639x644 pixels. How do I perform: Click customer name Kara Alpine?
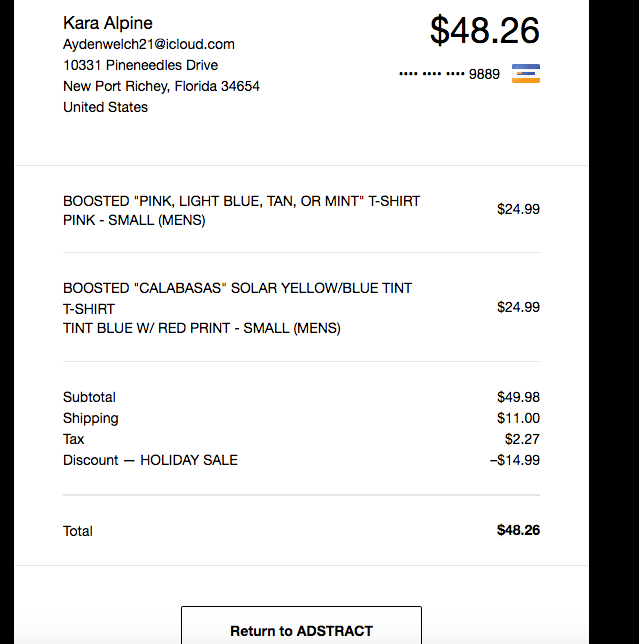108,23
